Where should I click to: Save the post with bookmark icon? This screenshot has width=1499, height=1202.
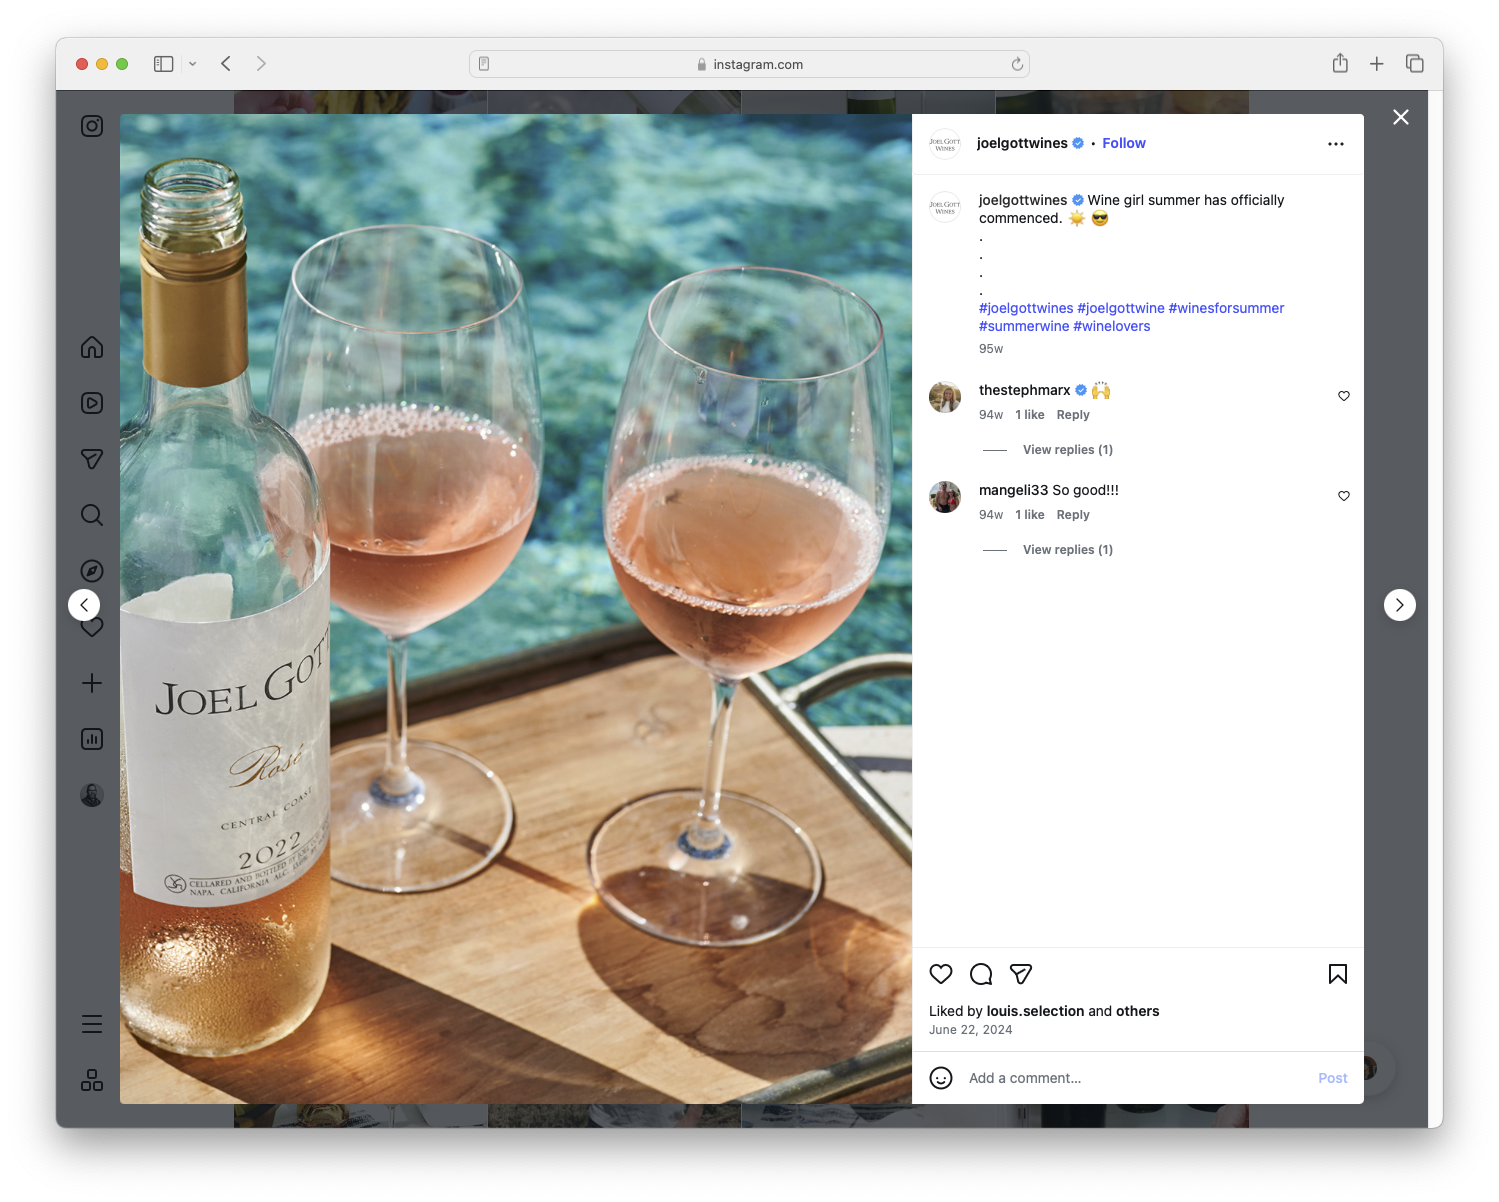[1338, 974]
